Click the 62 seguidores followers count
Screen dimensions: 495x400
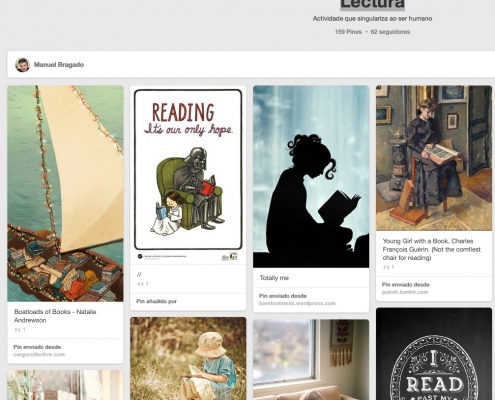[x=390, y=32]
